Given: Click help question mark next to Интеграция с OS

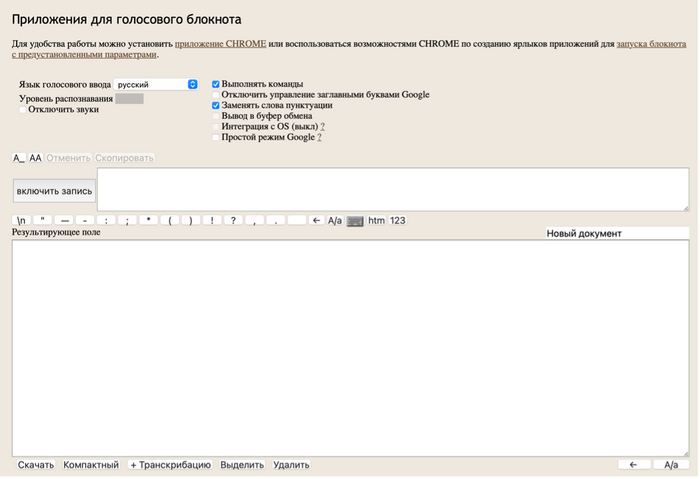Looking at the screenshot, I should tap(322, 127).
